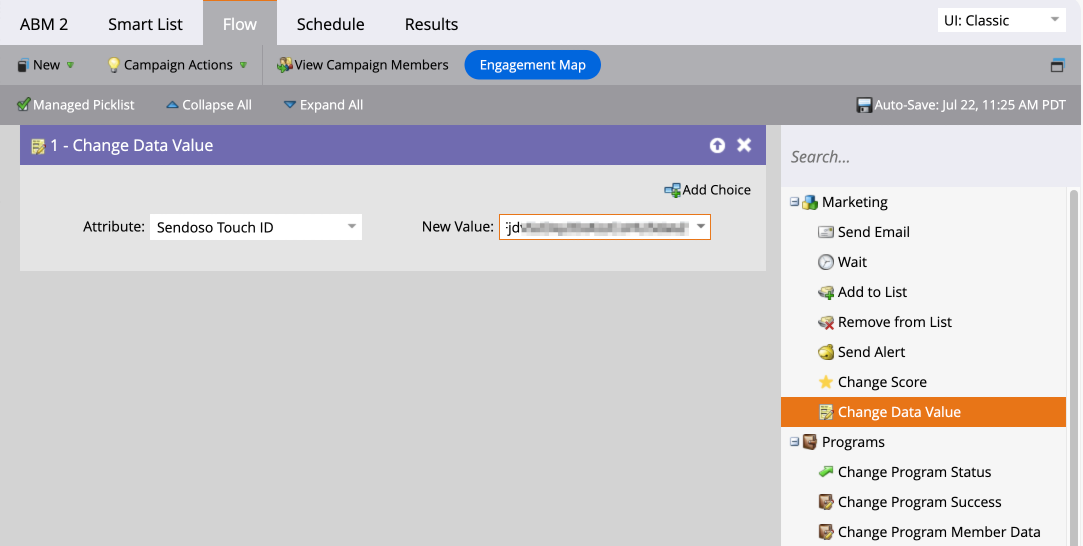Image resolution: width=1083 pixels, height=546 pixels.
Task: Click the Programs folder icon
Action: coord(809,442)
